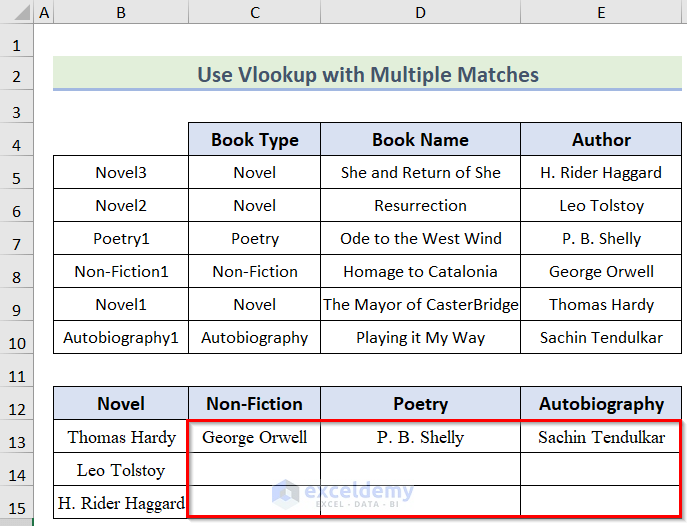Click the 'Book Type' header cell
The width and height of the screenshot is (687, 526).
click(255, 140)
